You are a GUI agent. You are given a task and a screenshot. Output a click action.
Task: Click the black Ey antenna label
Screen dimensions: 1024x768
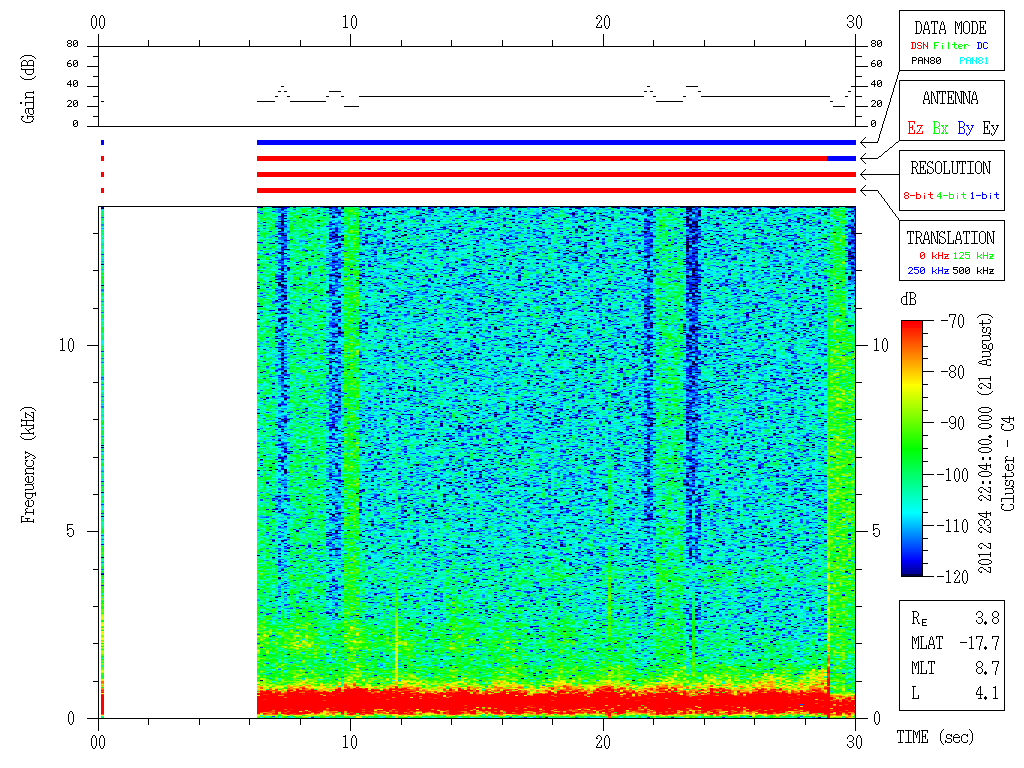[991, 129]
